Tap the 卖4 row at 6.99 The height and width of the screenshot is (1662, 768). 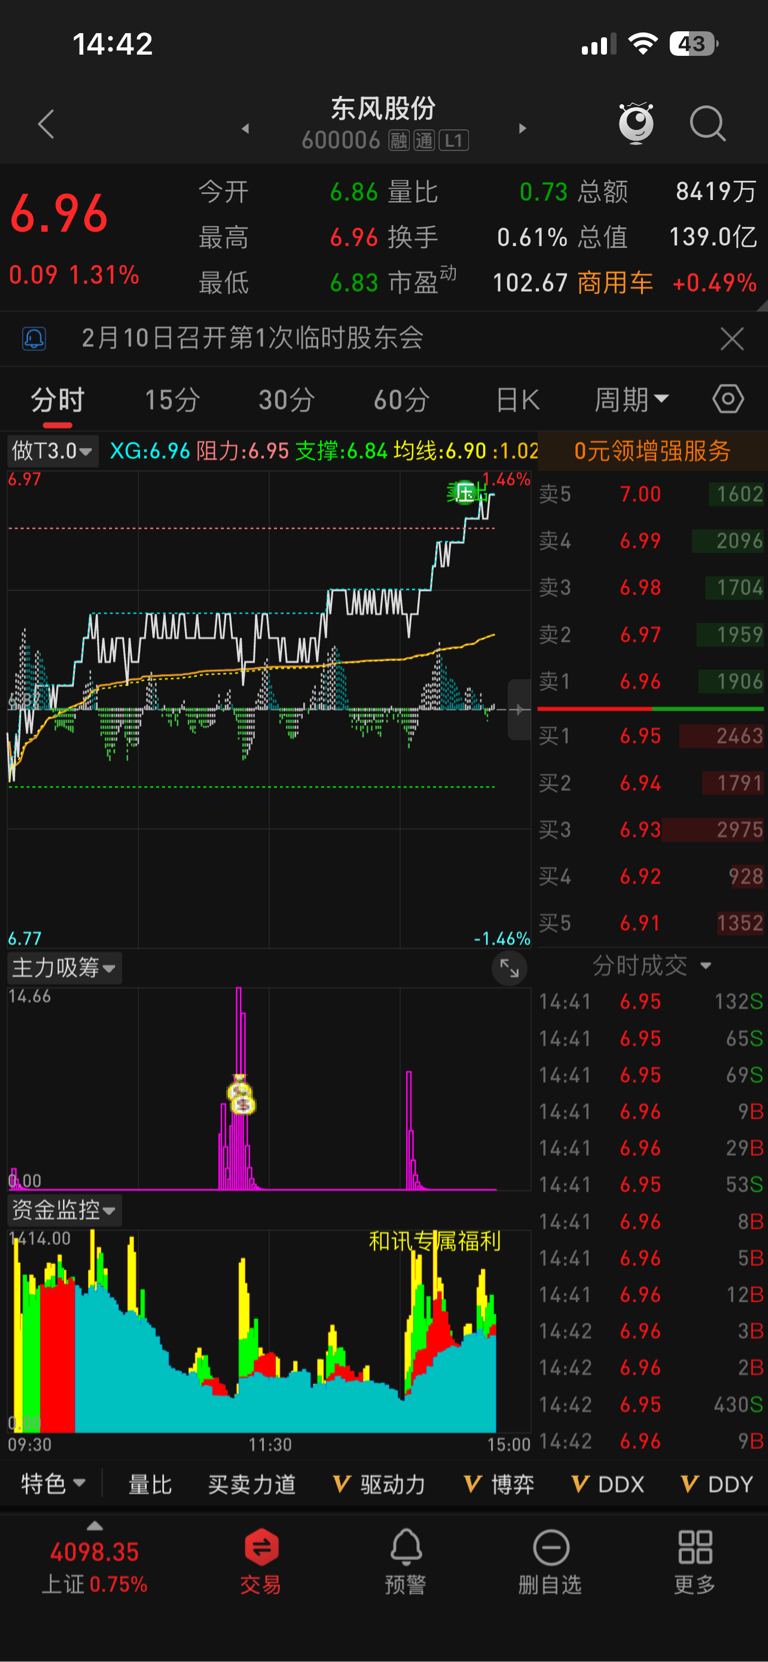point(651,541)
